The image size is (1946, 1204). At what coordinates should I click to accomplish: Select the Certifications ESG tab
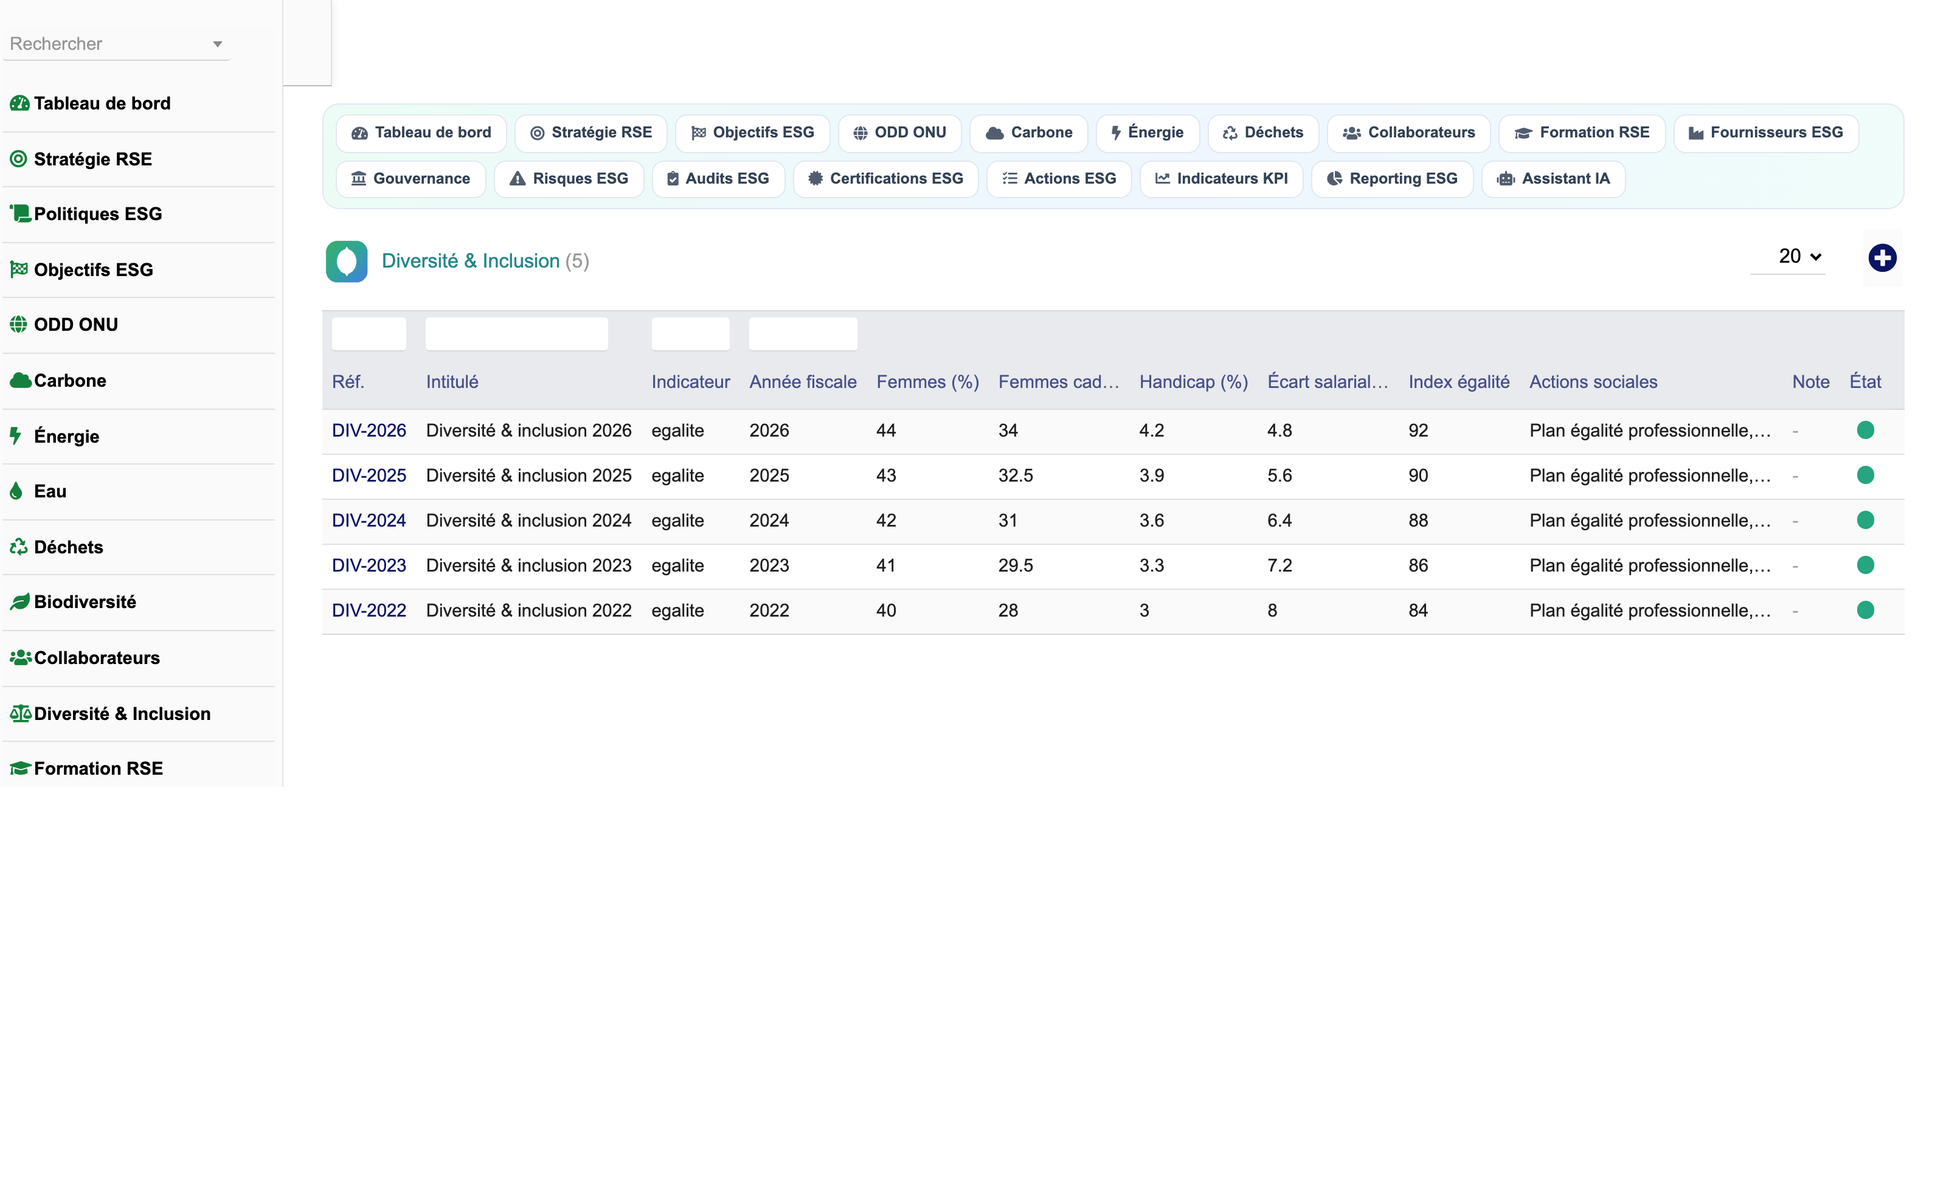(885, 179)
